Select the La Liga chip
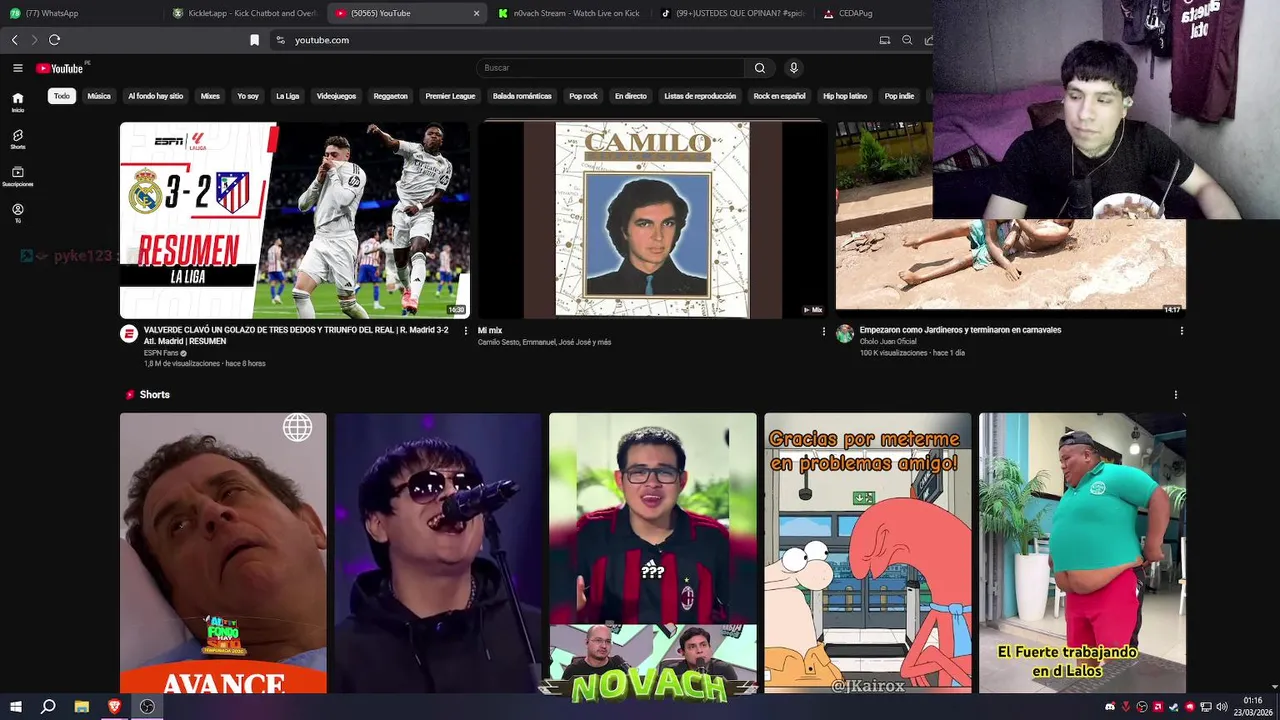 coord(288,96)
